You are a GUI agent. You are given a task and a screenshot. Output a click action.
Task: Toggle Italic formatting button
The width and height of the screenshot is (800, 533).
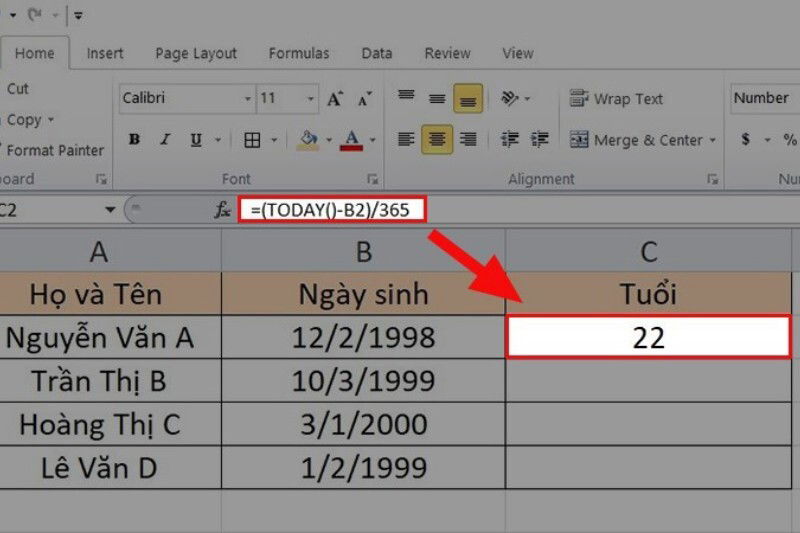165,139
